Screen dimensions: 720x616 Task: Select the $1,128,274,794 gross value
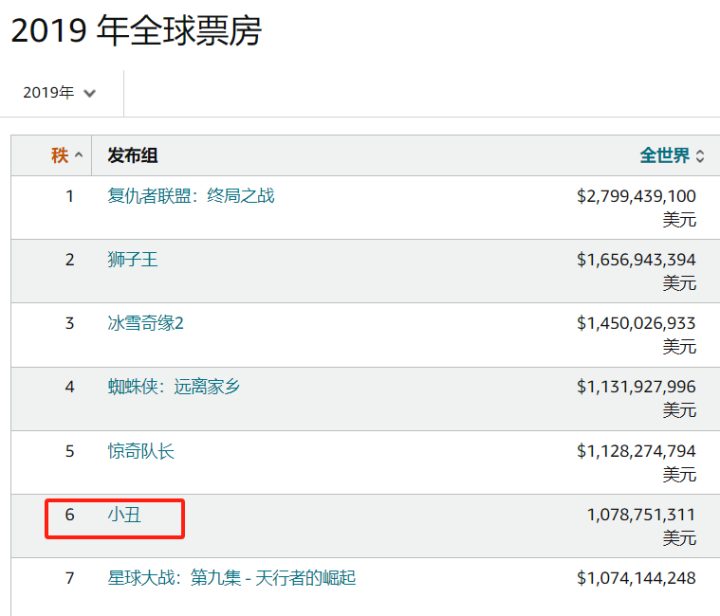tap(636, 451)
